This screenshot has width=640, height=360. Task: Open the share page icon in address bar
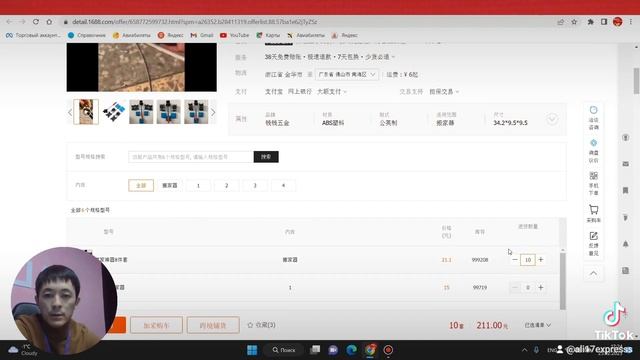point(560,22)
